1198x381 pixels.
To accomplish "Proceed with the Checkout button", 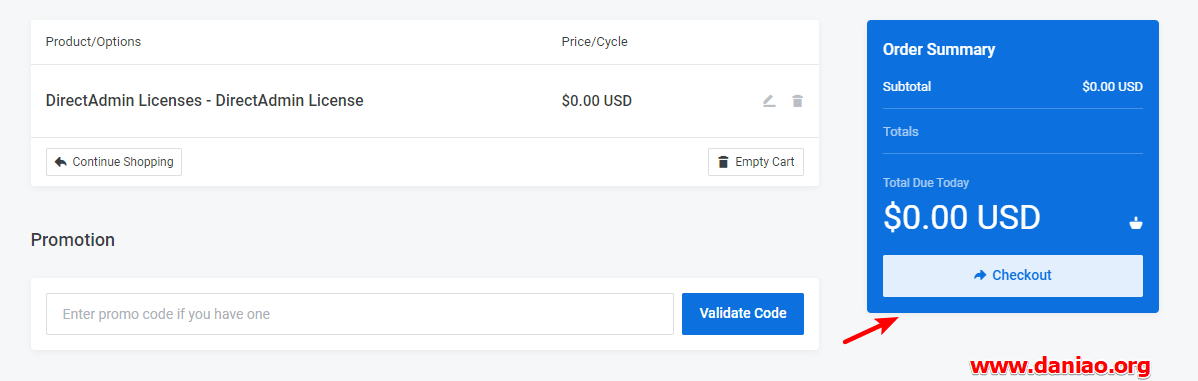I will coord(1012,276).
